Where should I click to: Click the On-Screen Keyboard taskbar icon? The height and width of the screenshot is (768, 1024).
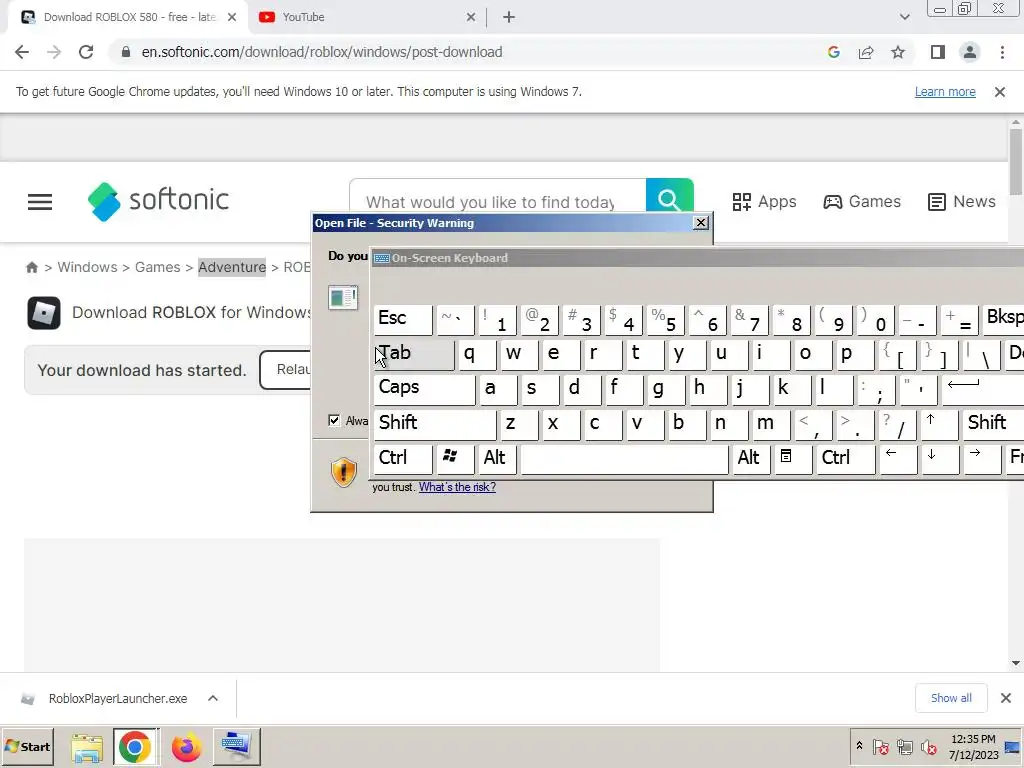236,746
